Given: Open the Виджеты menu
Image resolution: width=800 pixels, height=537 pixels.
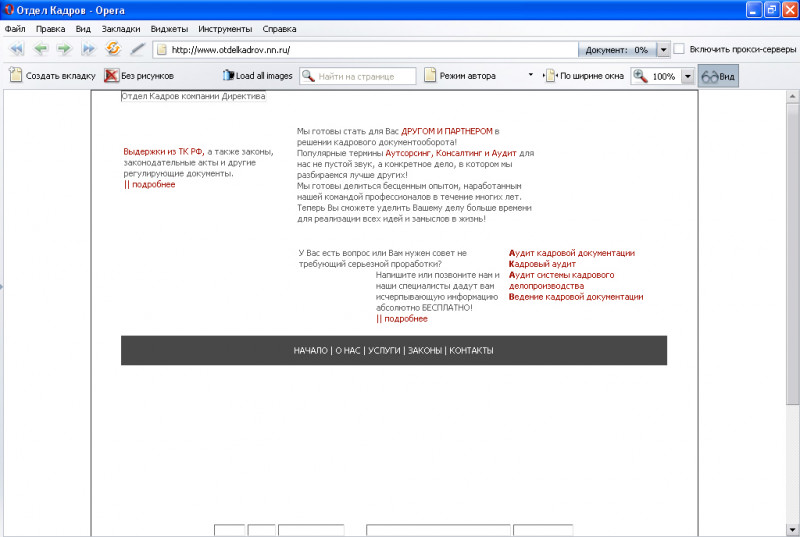Looking at the screenshot, I should 169,29.
